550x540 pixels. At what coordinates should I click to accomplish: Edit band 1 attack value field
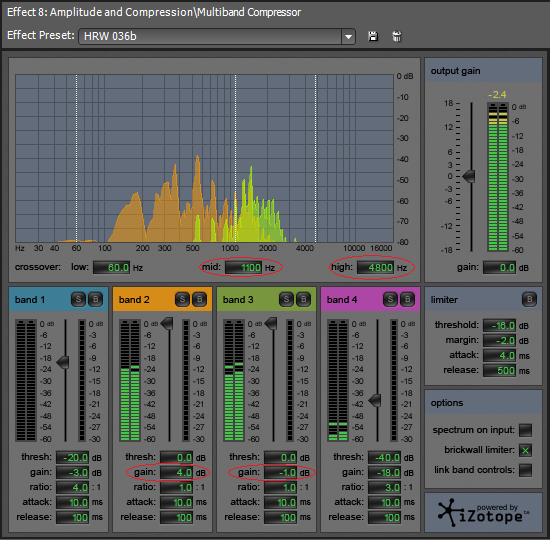click(x=72, y=502)
